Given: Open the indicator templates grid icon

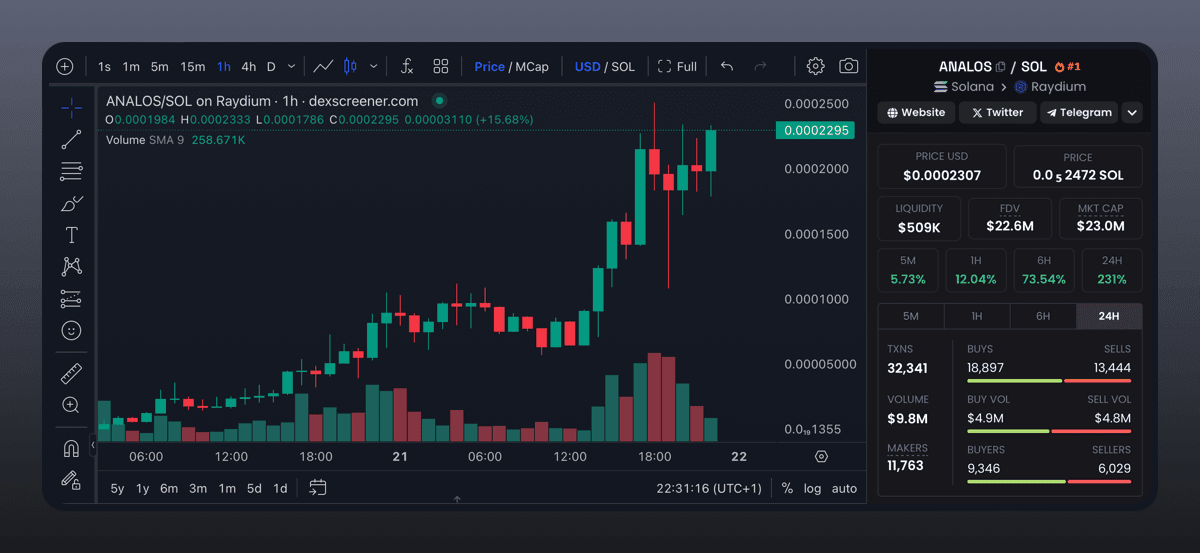Looking at the screenshot, I should (x=441, y=67).
